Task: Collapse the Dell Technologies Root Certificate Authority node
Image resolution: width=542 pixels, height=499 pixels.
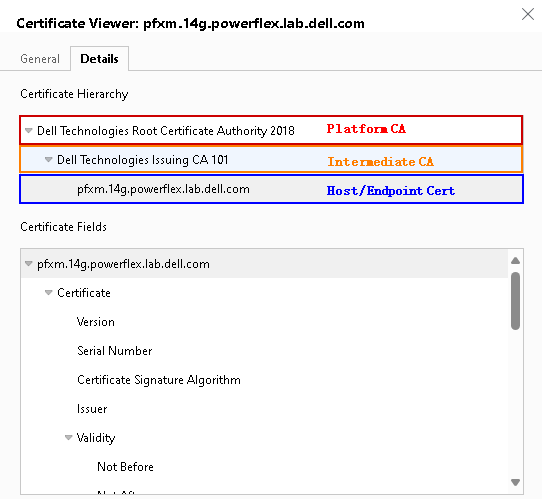Action: (29, 131)
